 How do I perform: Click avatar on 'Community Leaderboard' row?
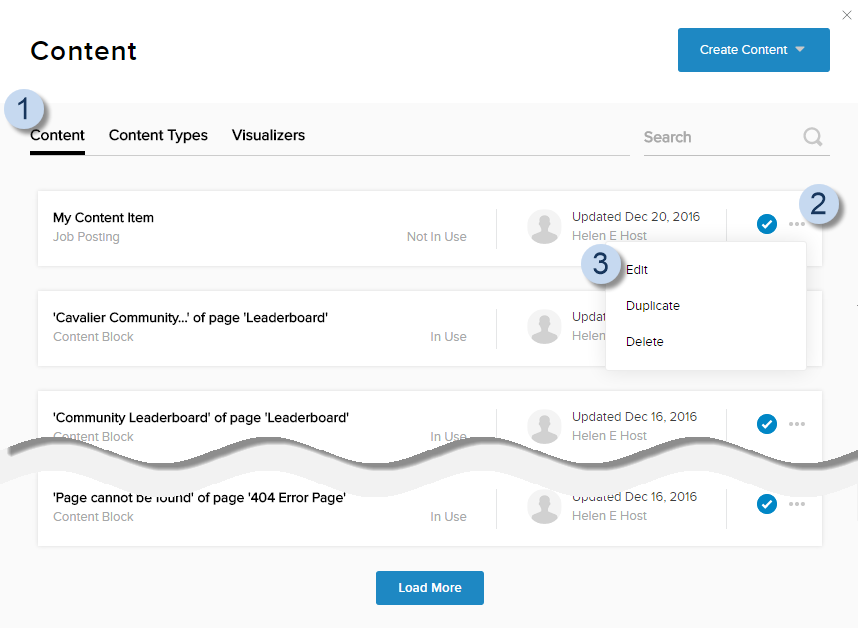click(544, 426)
